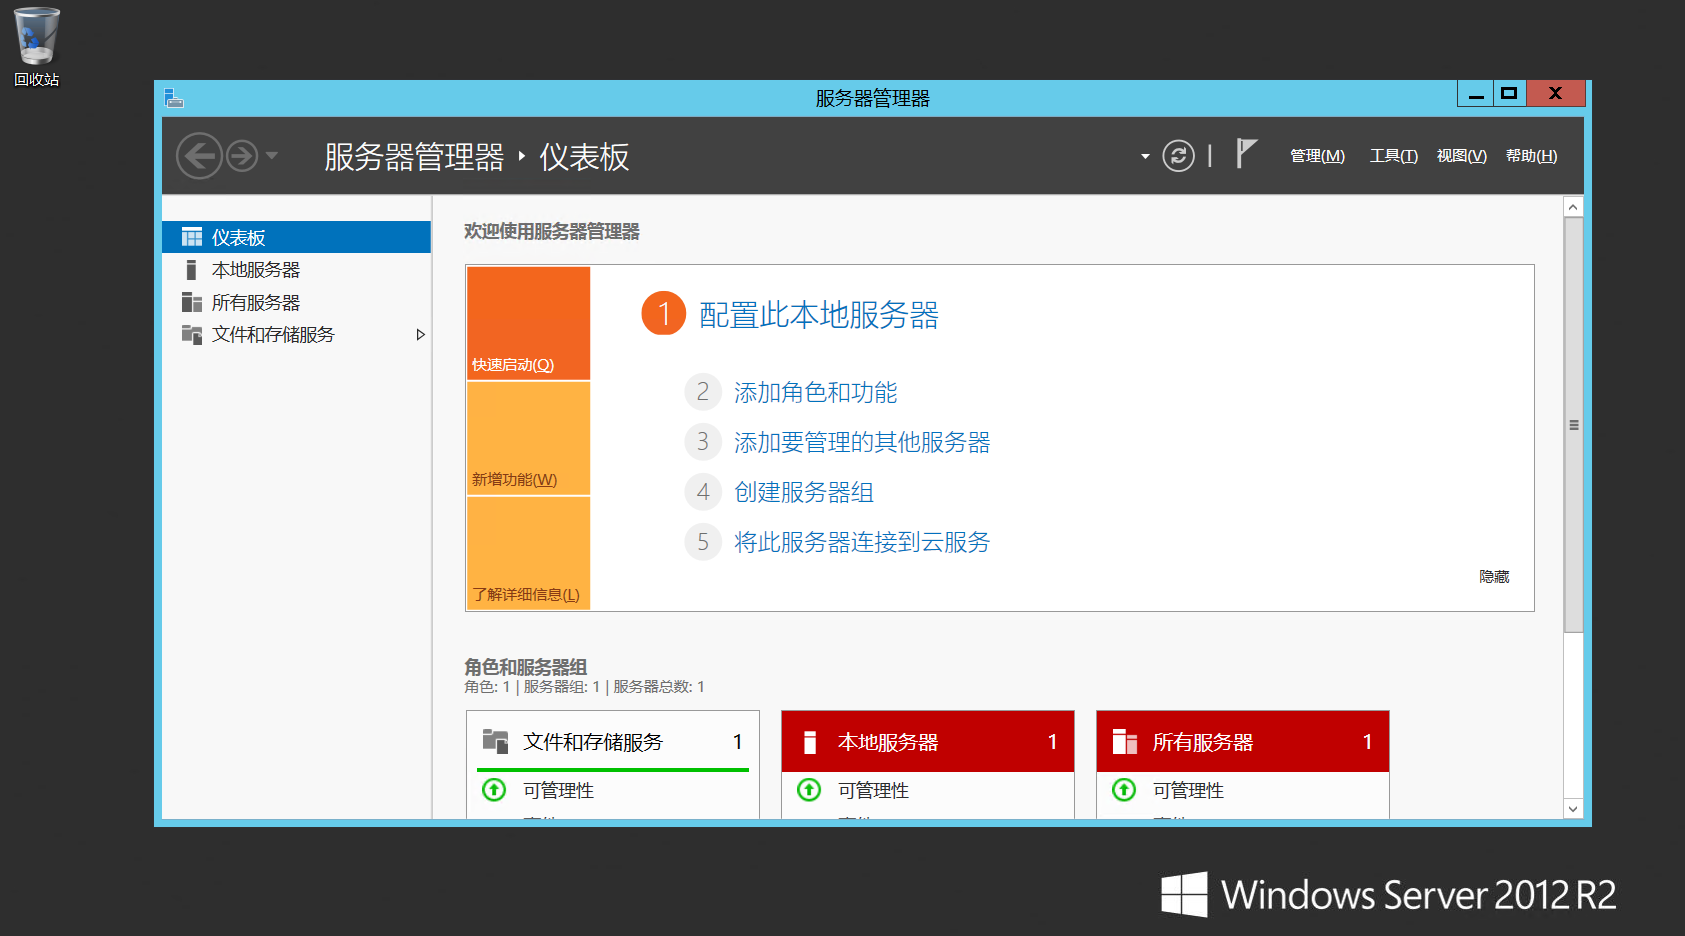Hide the welcome tile via 隐藏
This screenshot has width=1685, height=936.
coord(1495,576)
